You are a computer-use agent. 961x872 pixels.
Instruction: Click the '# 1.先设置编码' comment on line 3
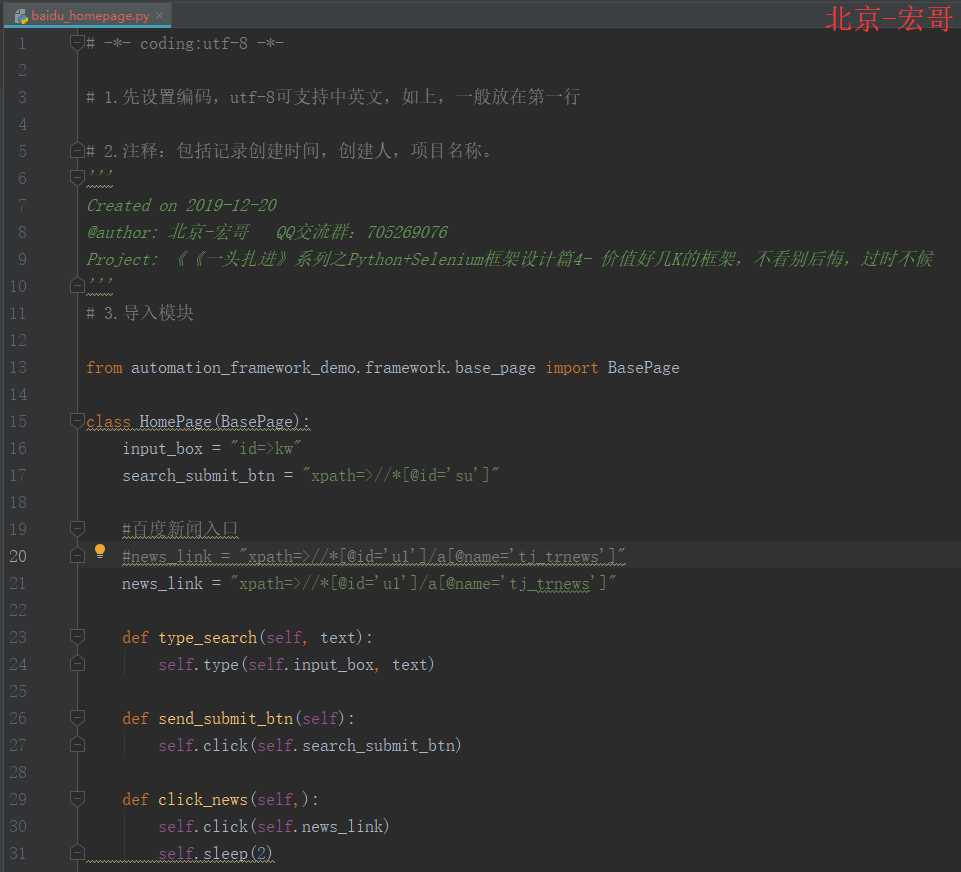(x=333, y=97)
